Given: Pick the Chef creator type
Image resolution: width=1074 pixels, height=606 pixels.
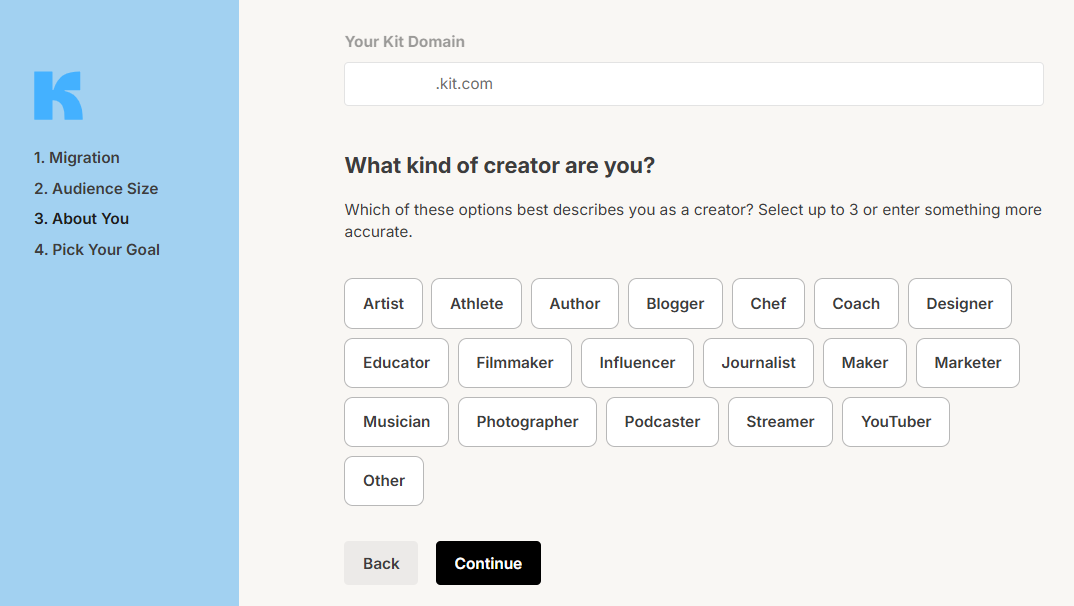Looking at the screenshot, I should click(768, 304).
